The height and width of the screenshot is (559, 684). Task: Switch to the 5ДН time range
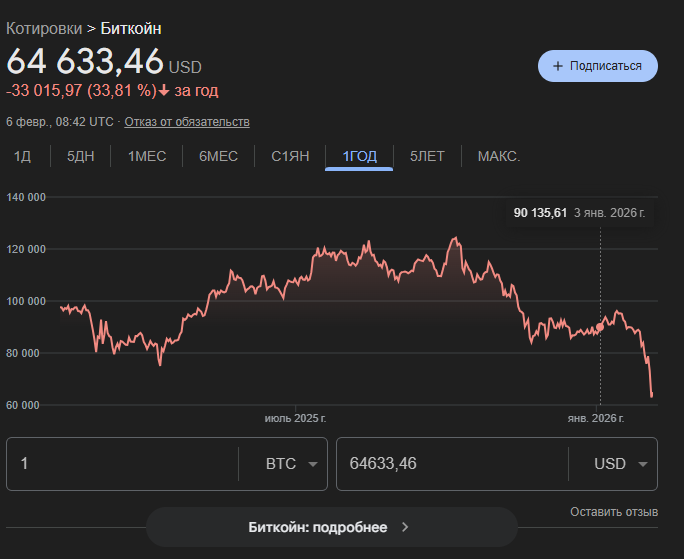[x=80, y=156]
